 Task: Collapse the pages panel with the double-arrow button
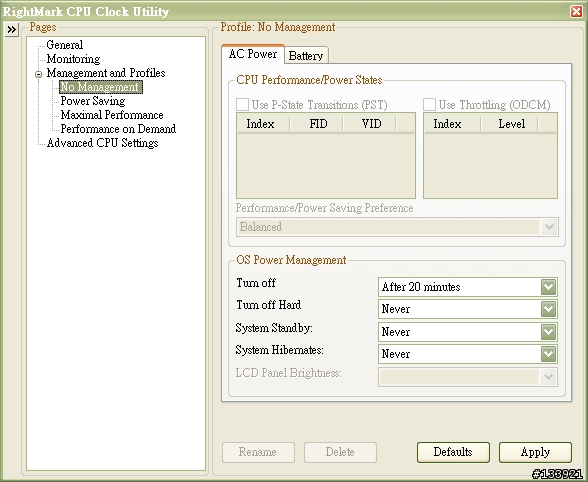pyautogui.click(x=12, y=29)
